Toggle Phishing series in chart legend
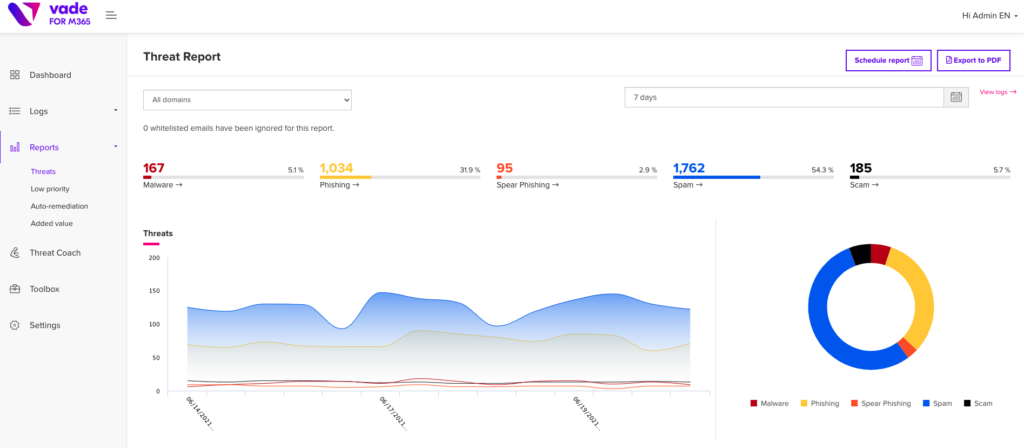The height and width of the screenshot is (448, 1024). tap(820, 404)
